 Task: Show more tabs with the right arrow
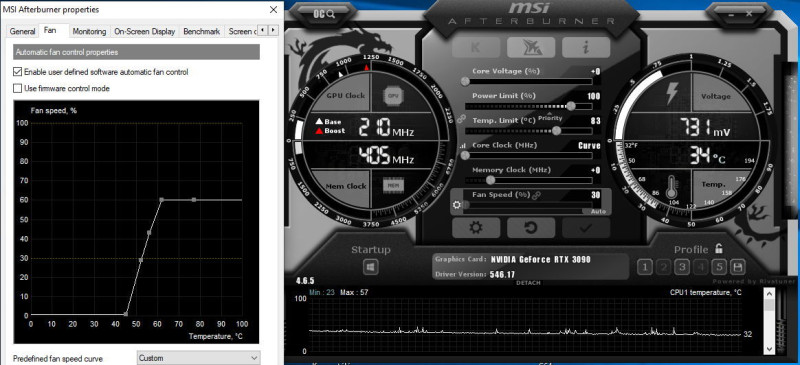274,31
